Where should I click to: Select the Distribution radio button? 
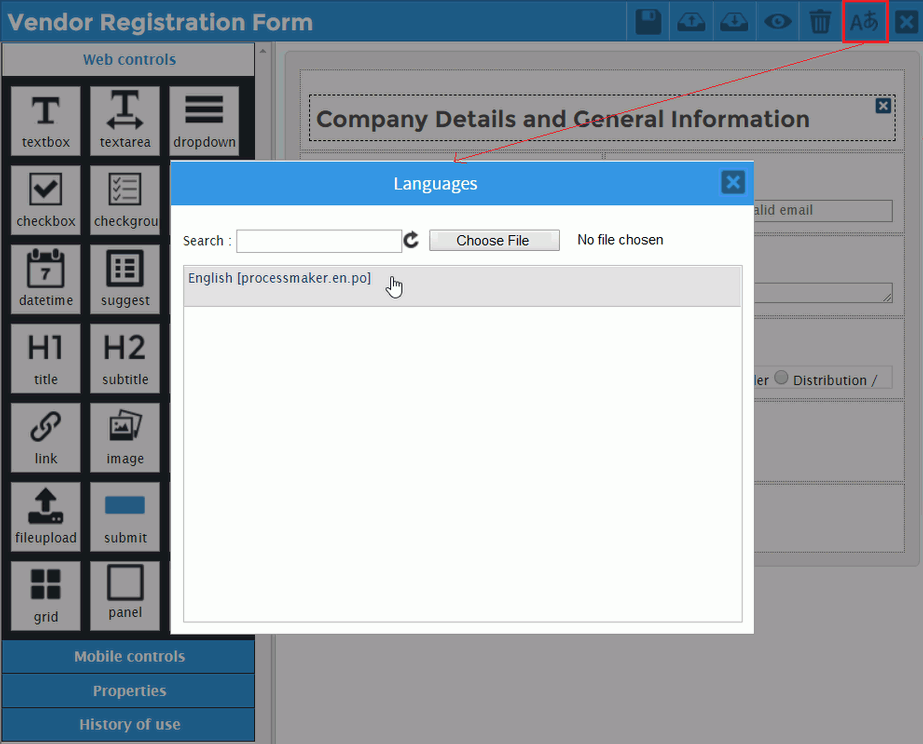point(782,379)
